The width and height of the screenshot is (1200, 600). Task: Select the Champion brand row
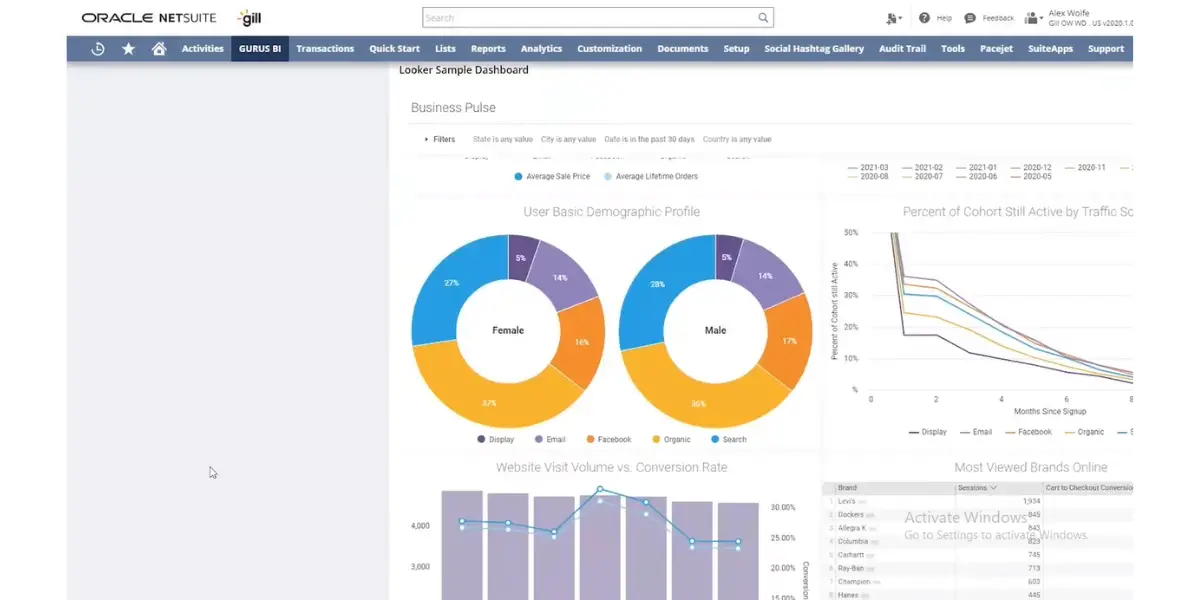[x=977, y=581]
